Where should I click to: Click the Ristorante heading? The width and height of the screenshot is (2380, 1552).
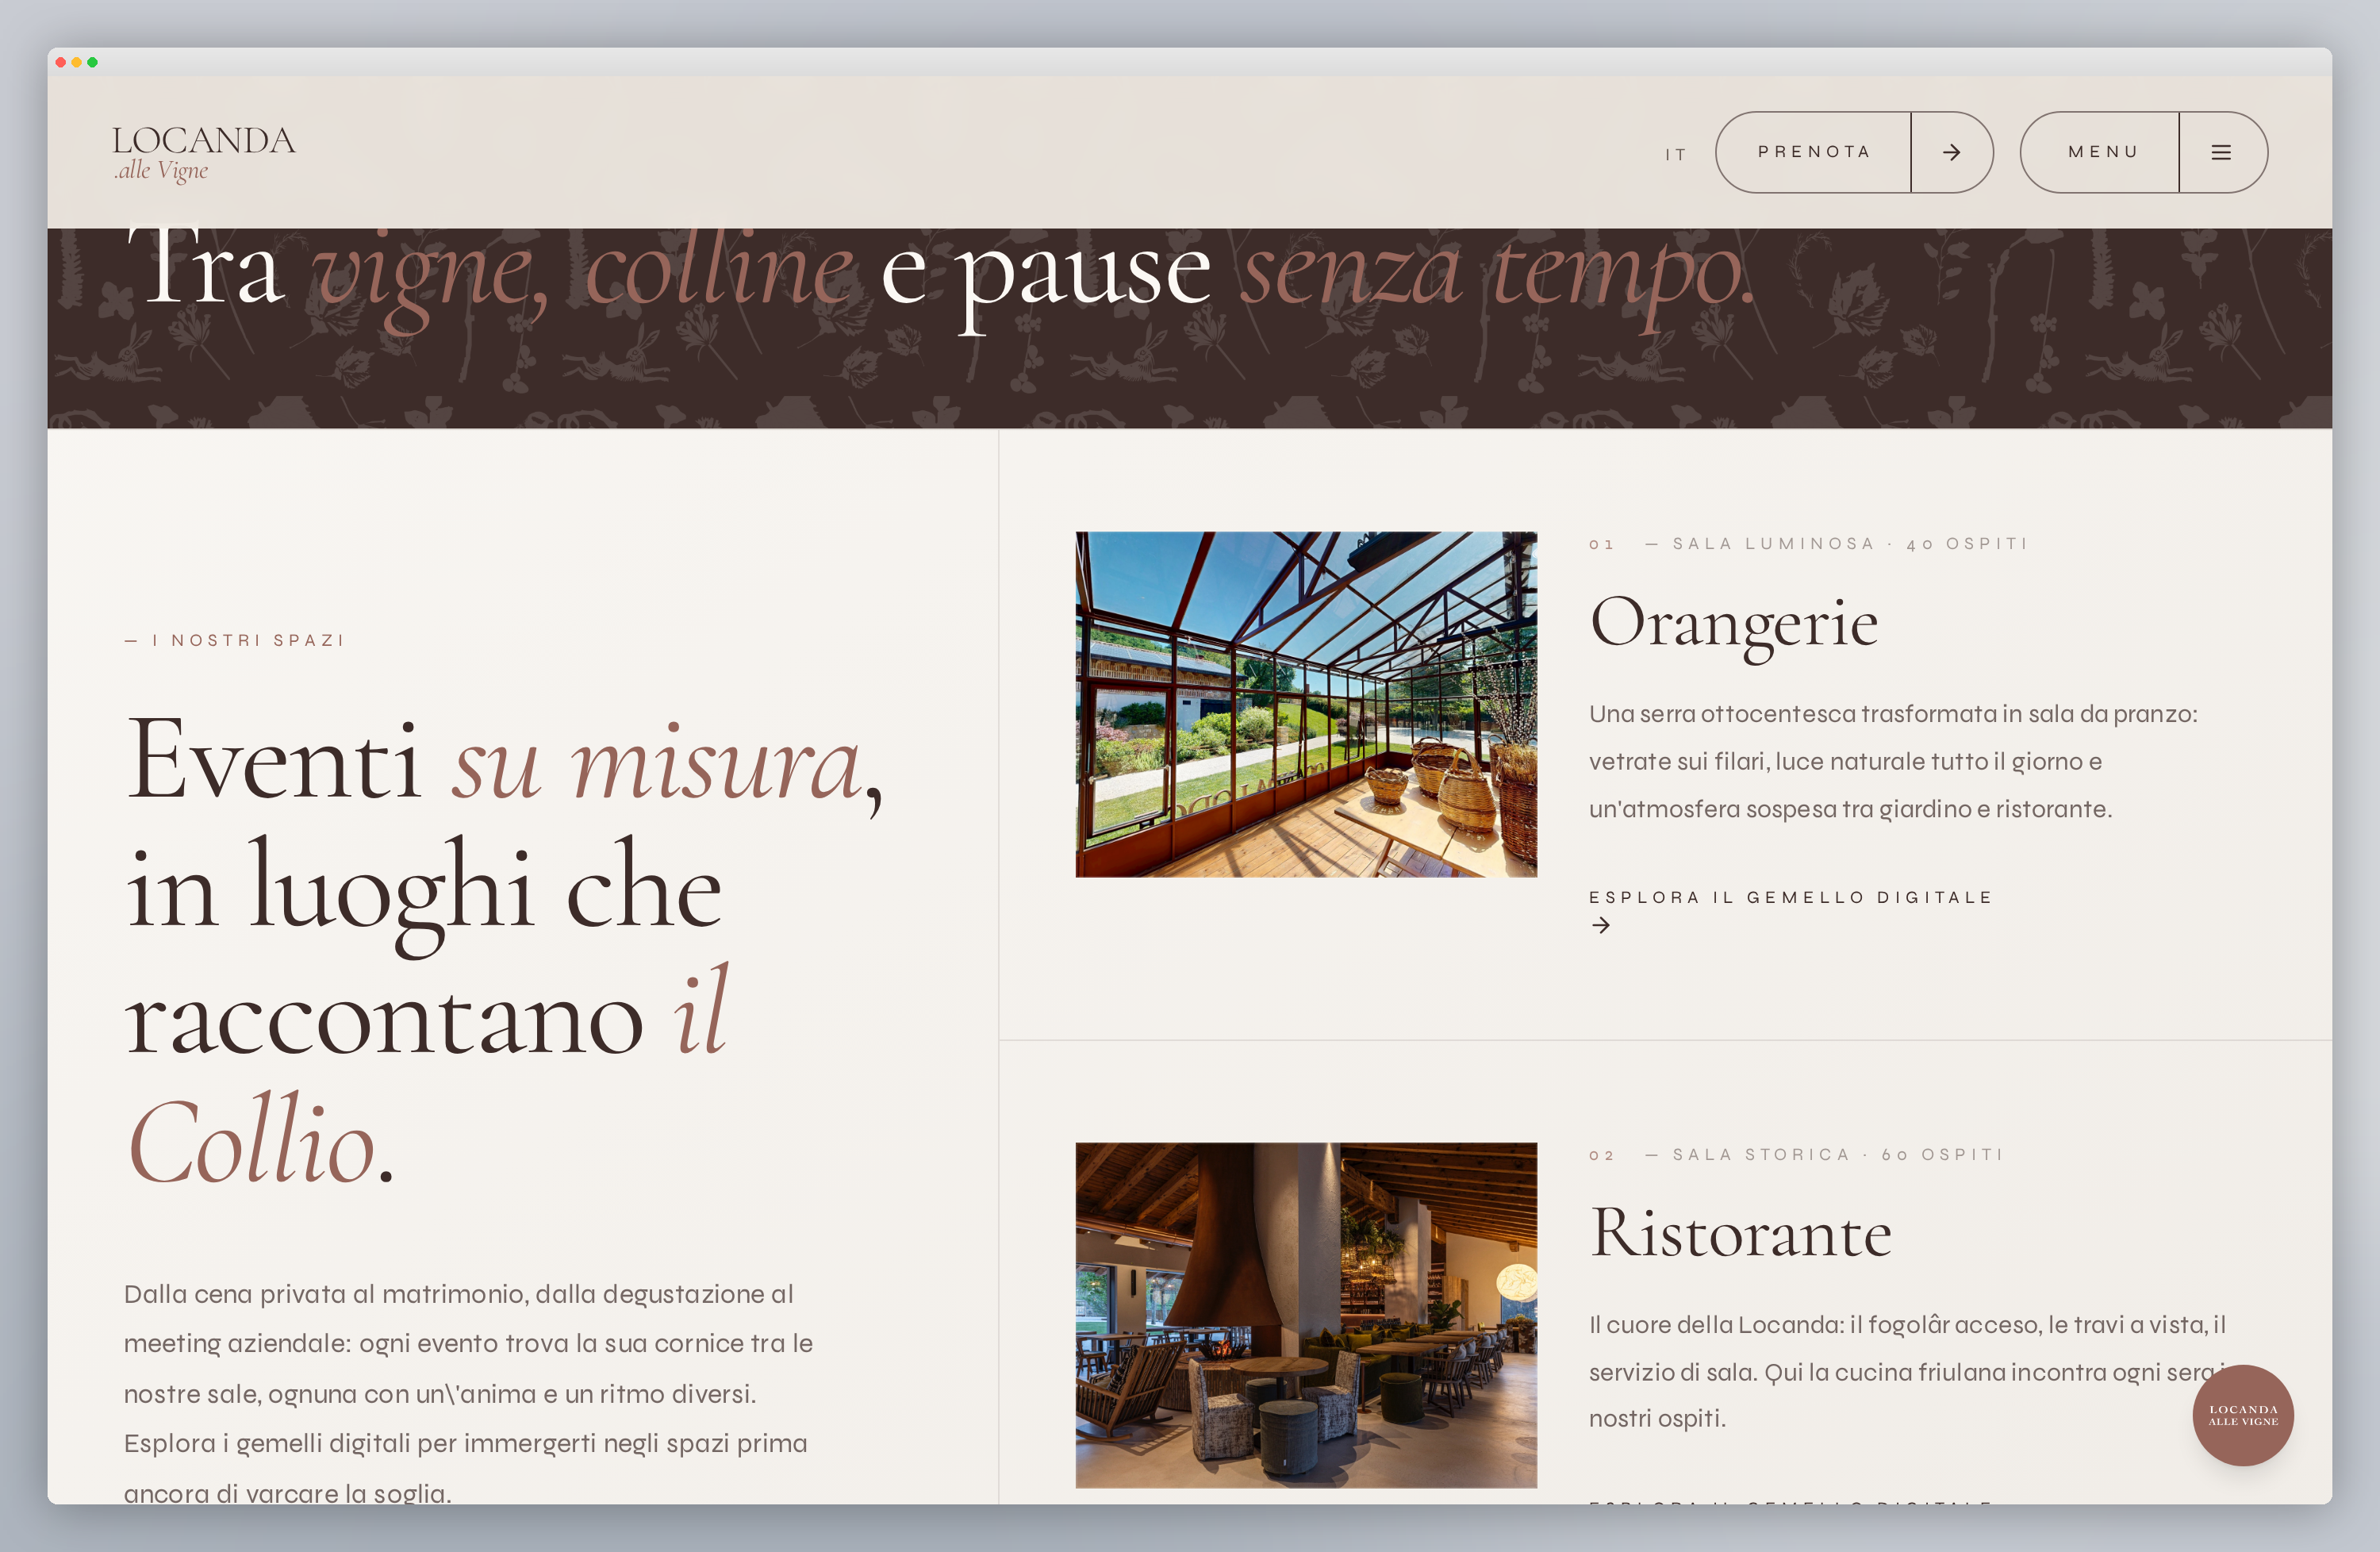pos(1741,1232)
